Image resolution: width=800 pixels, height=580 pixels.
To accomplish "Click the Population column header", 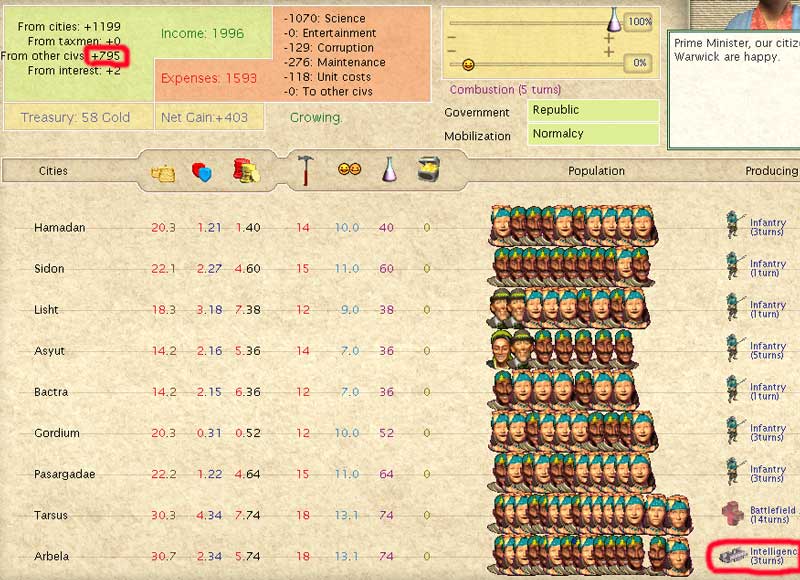I will 596,171.
